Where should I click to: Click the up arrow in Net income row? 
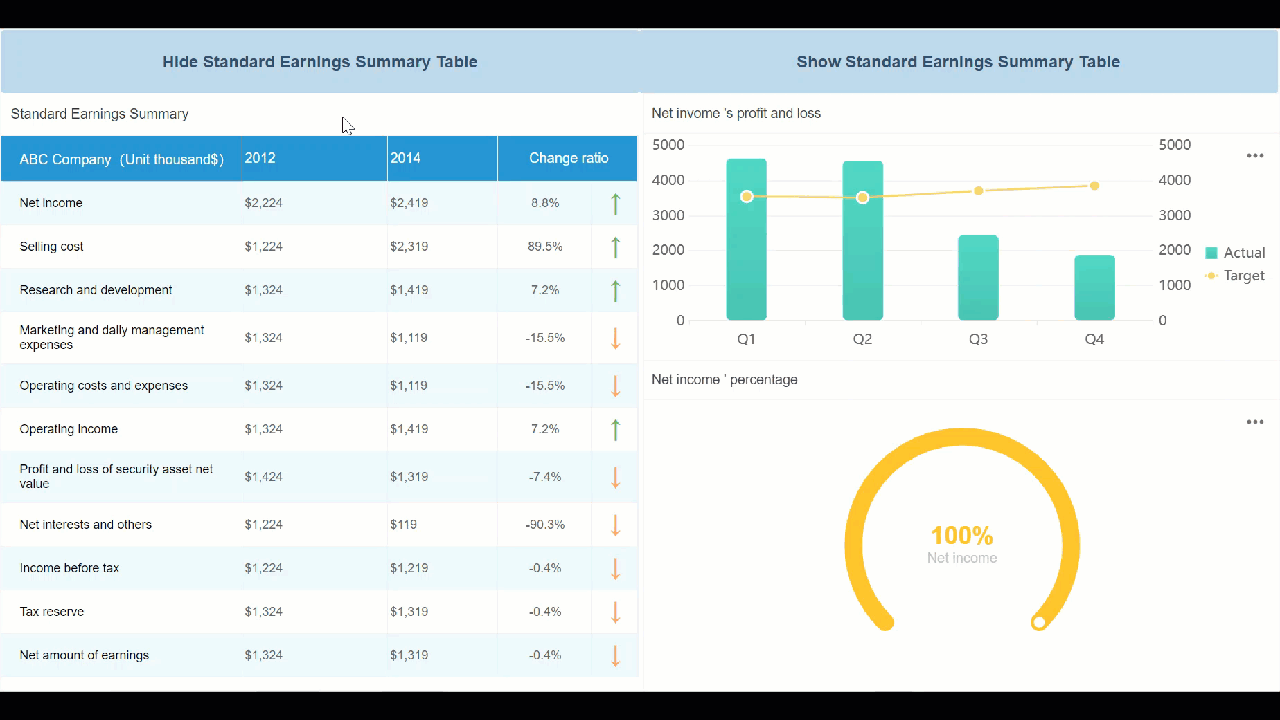click(616, 203)
